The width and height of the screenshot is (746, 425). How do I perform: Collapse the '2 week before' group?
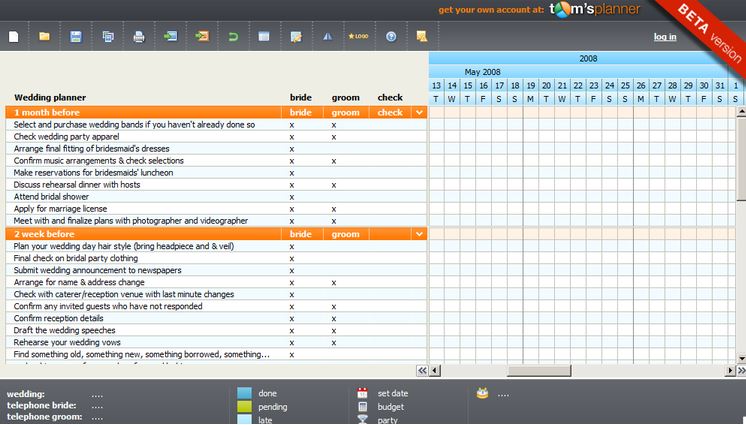tap(419, 234)
